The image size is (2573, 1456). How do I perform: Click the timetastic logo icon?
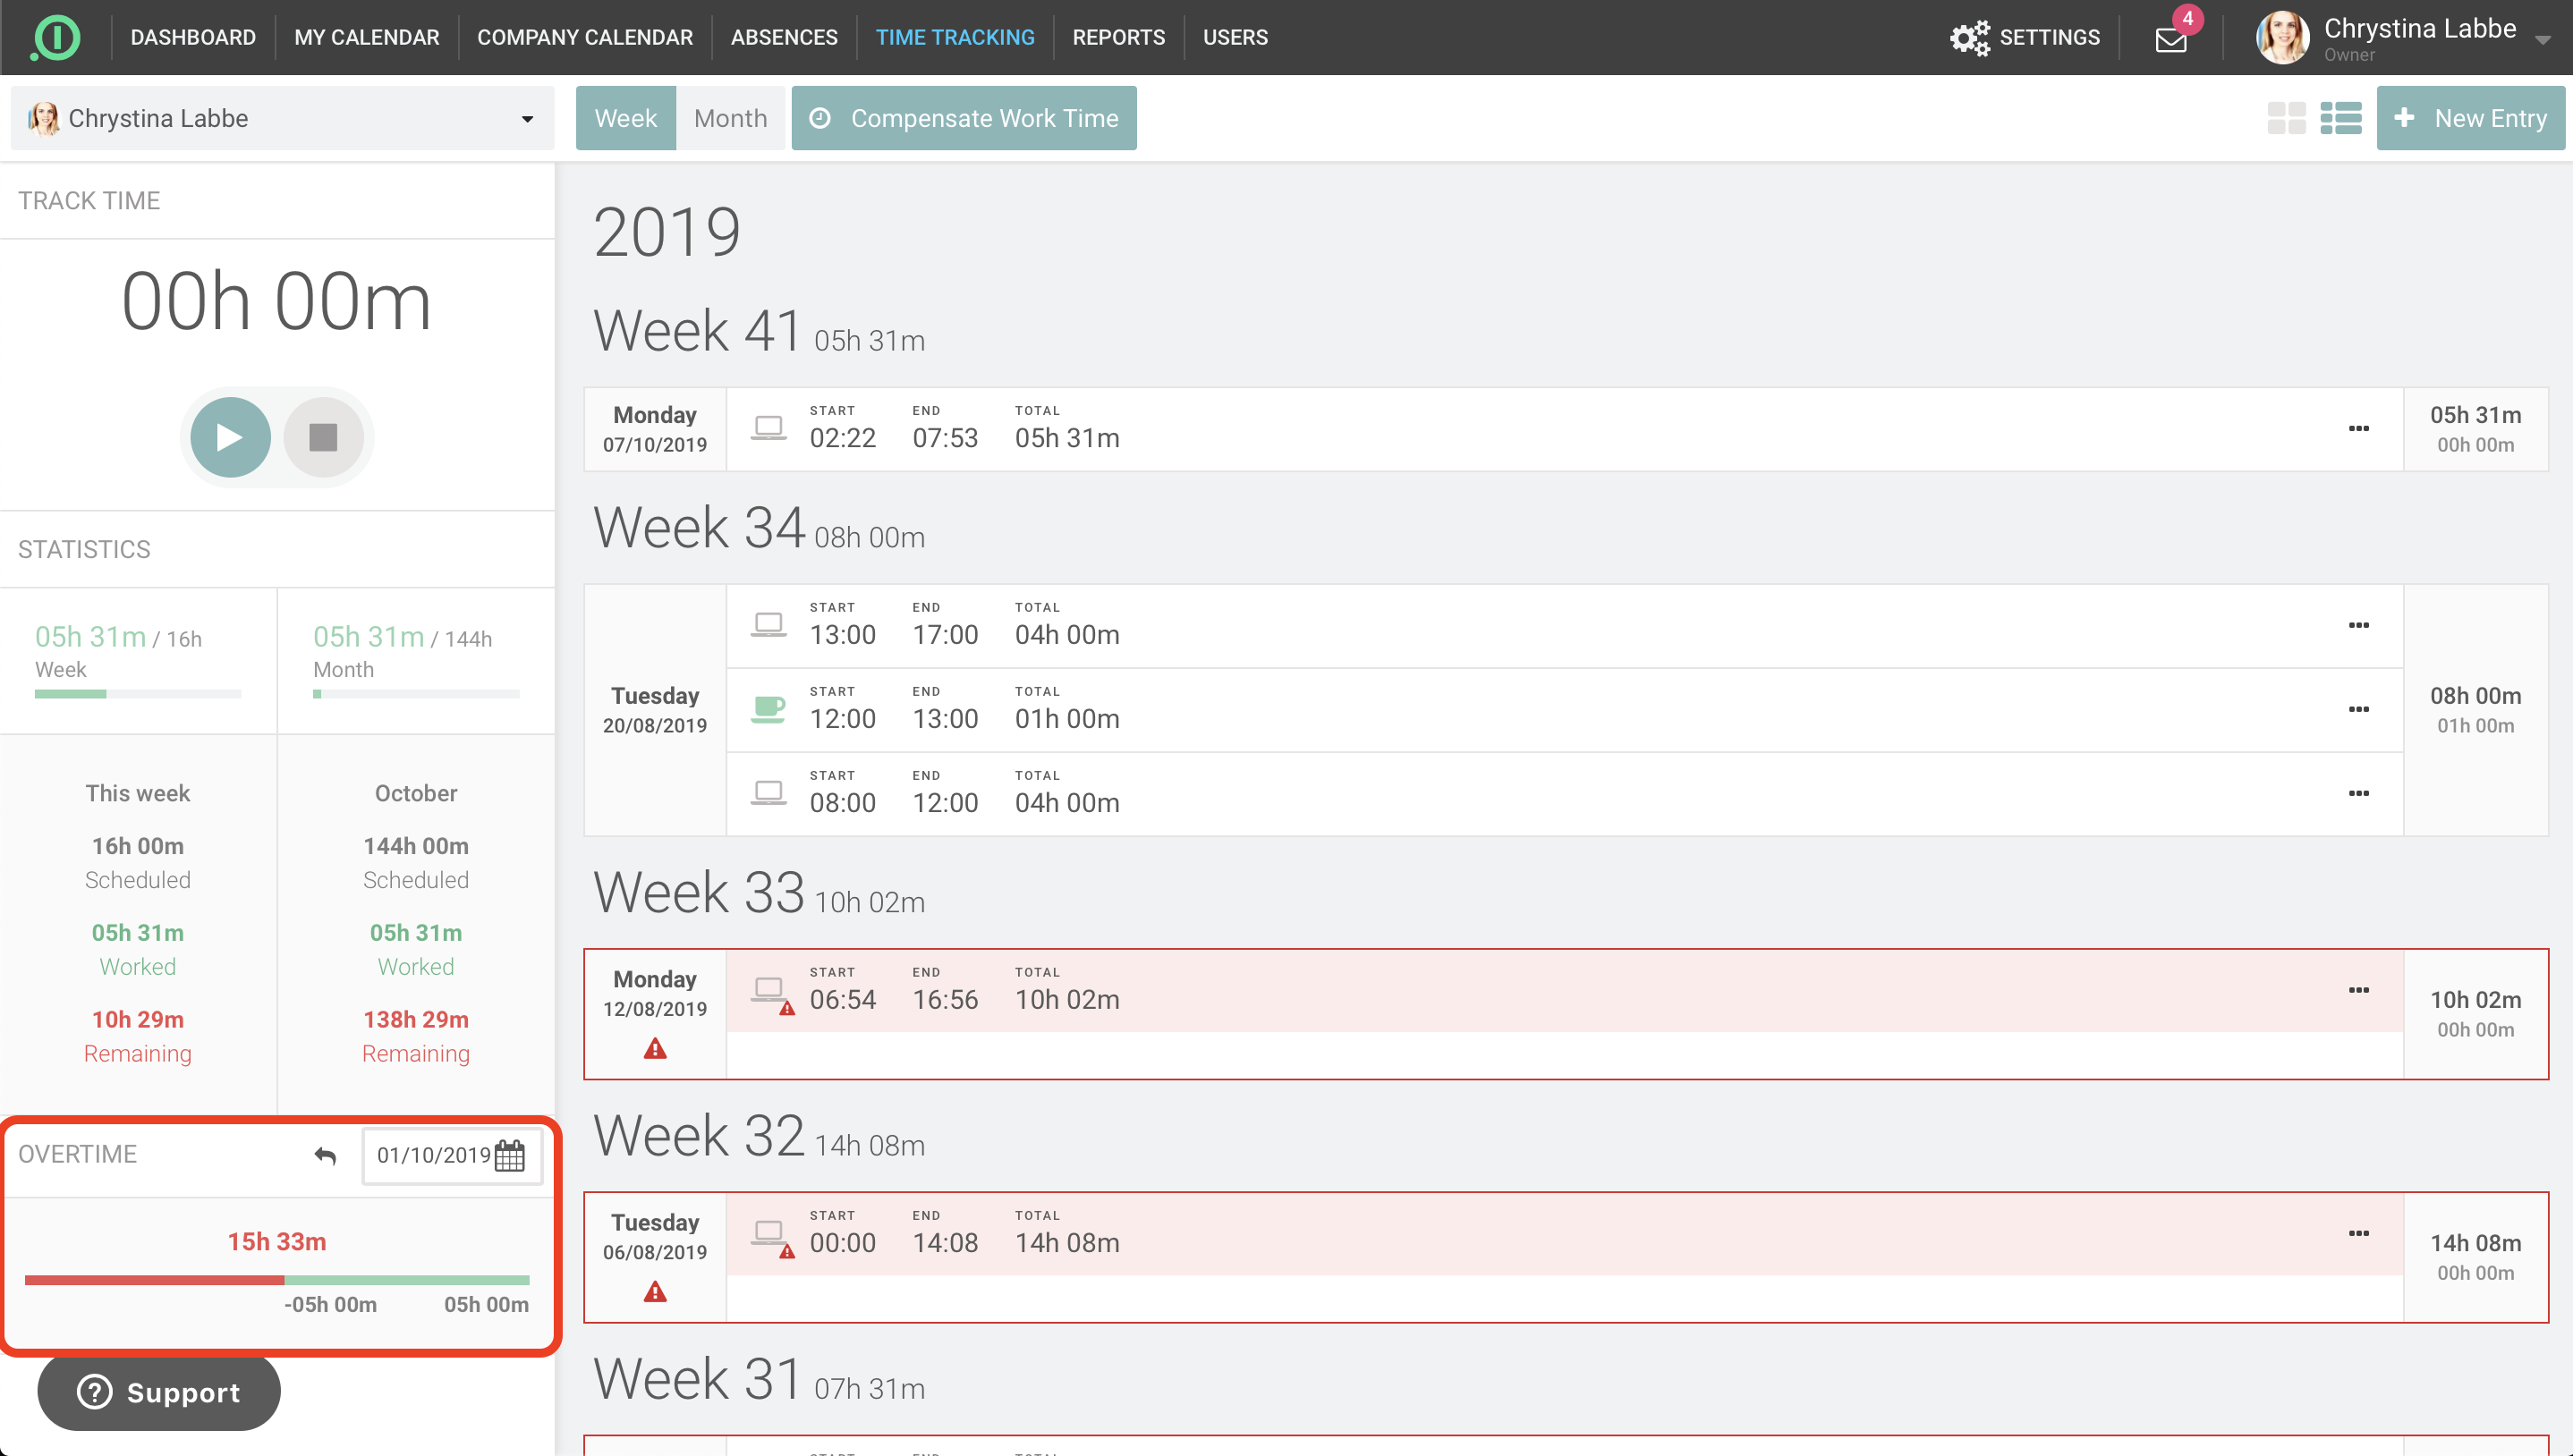tap(56, 38)
